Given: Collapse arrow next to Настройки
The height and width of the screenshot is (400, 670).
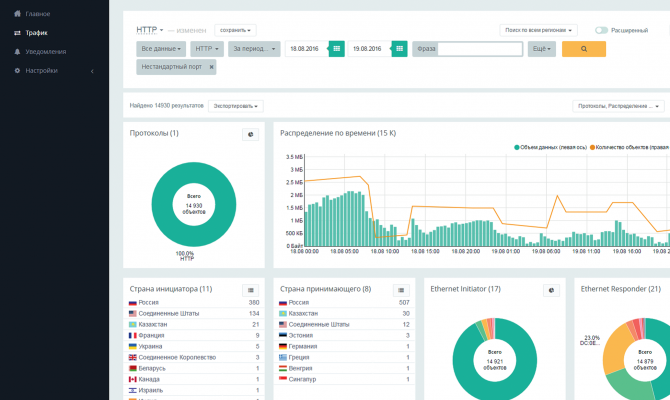Looking at the screenshot, I should coord(92,71).
